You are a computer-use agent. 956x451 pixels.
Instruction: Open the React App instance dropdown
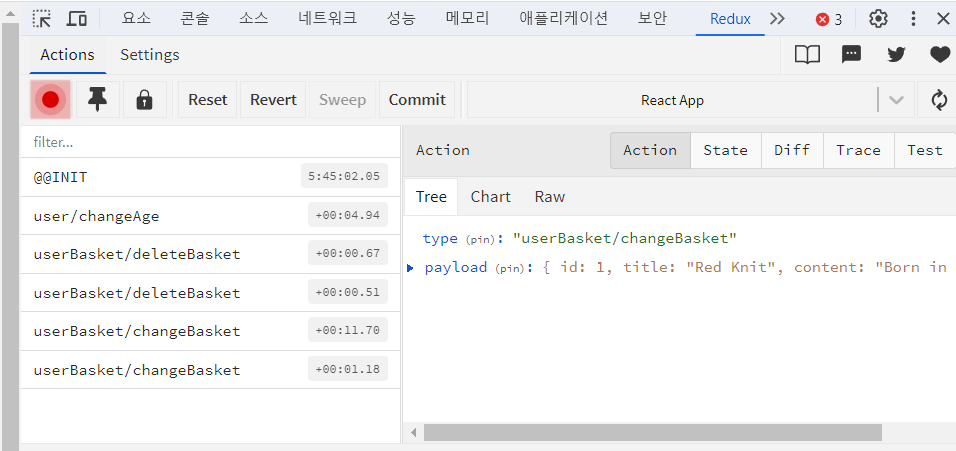click(x=896, y=99)
